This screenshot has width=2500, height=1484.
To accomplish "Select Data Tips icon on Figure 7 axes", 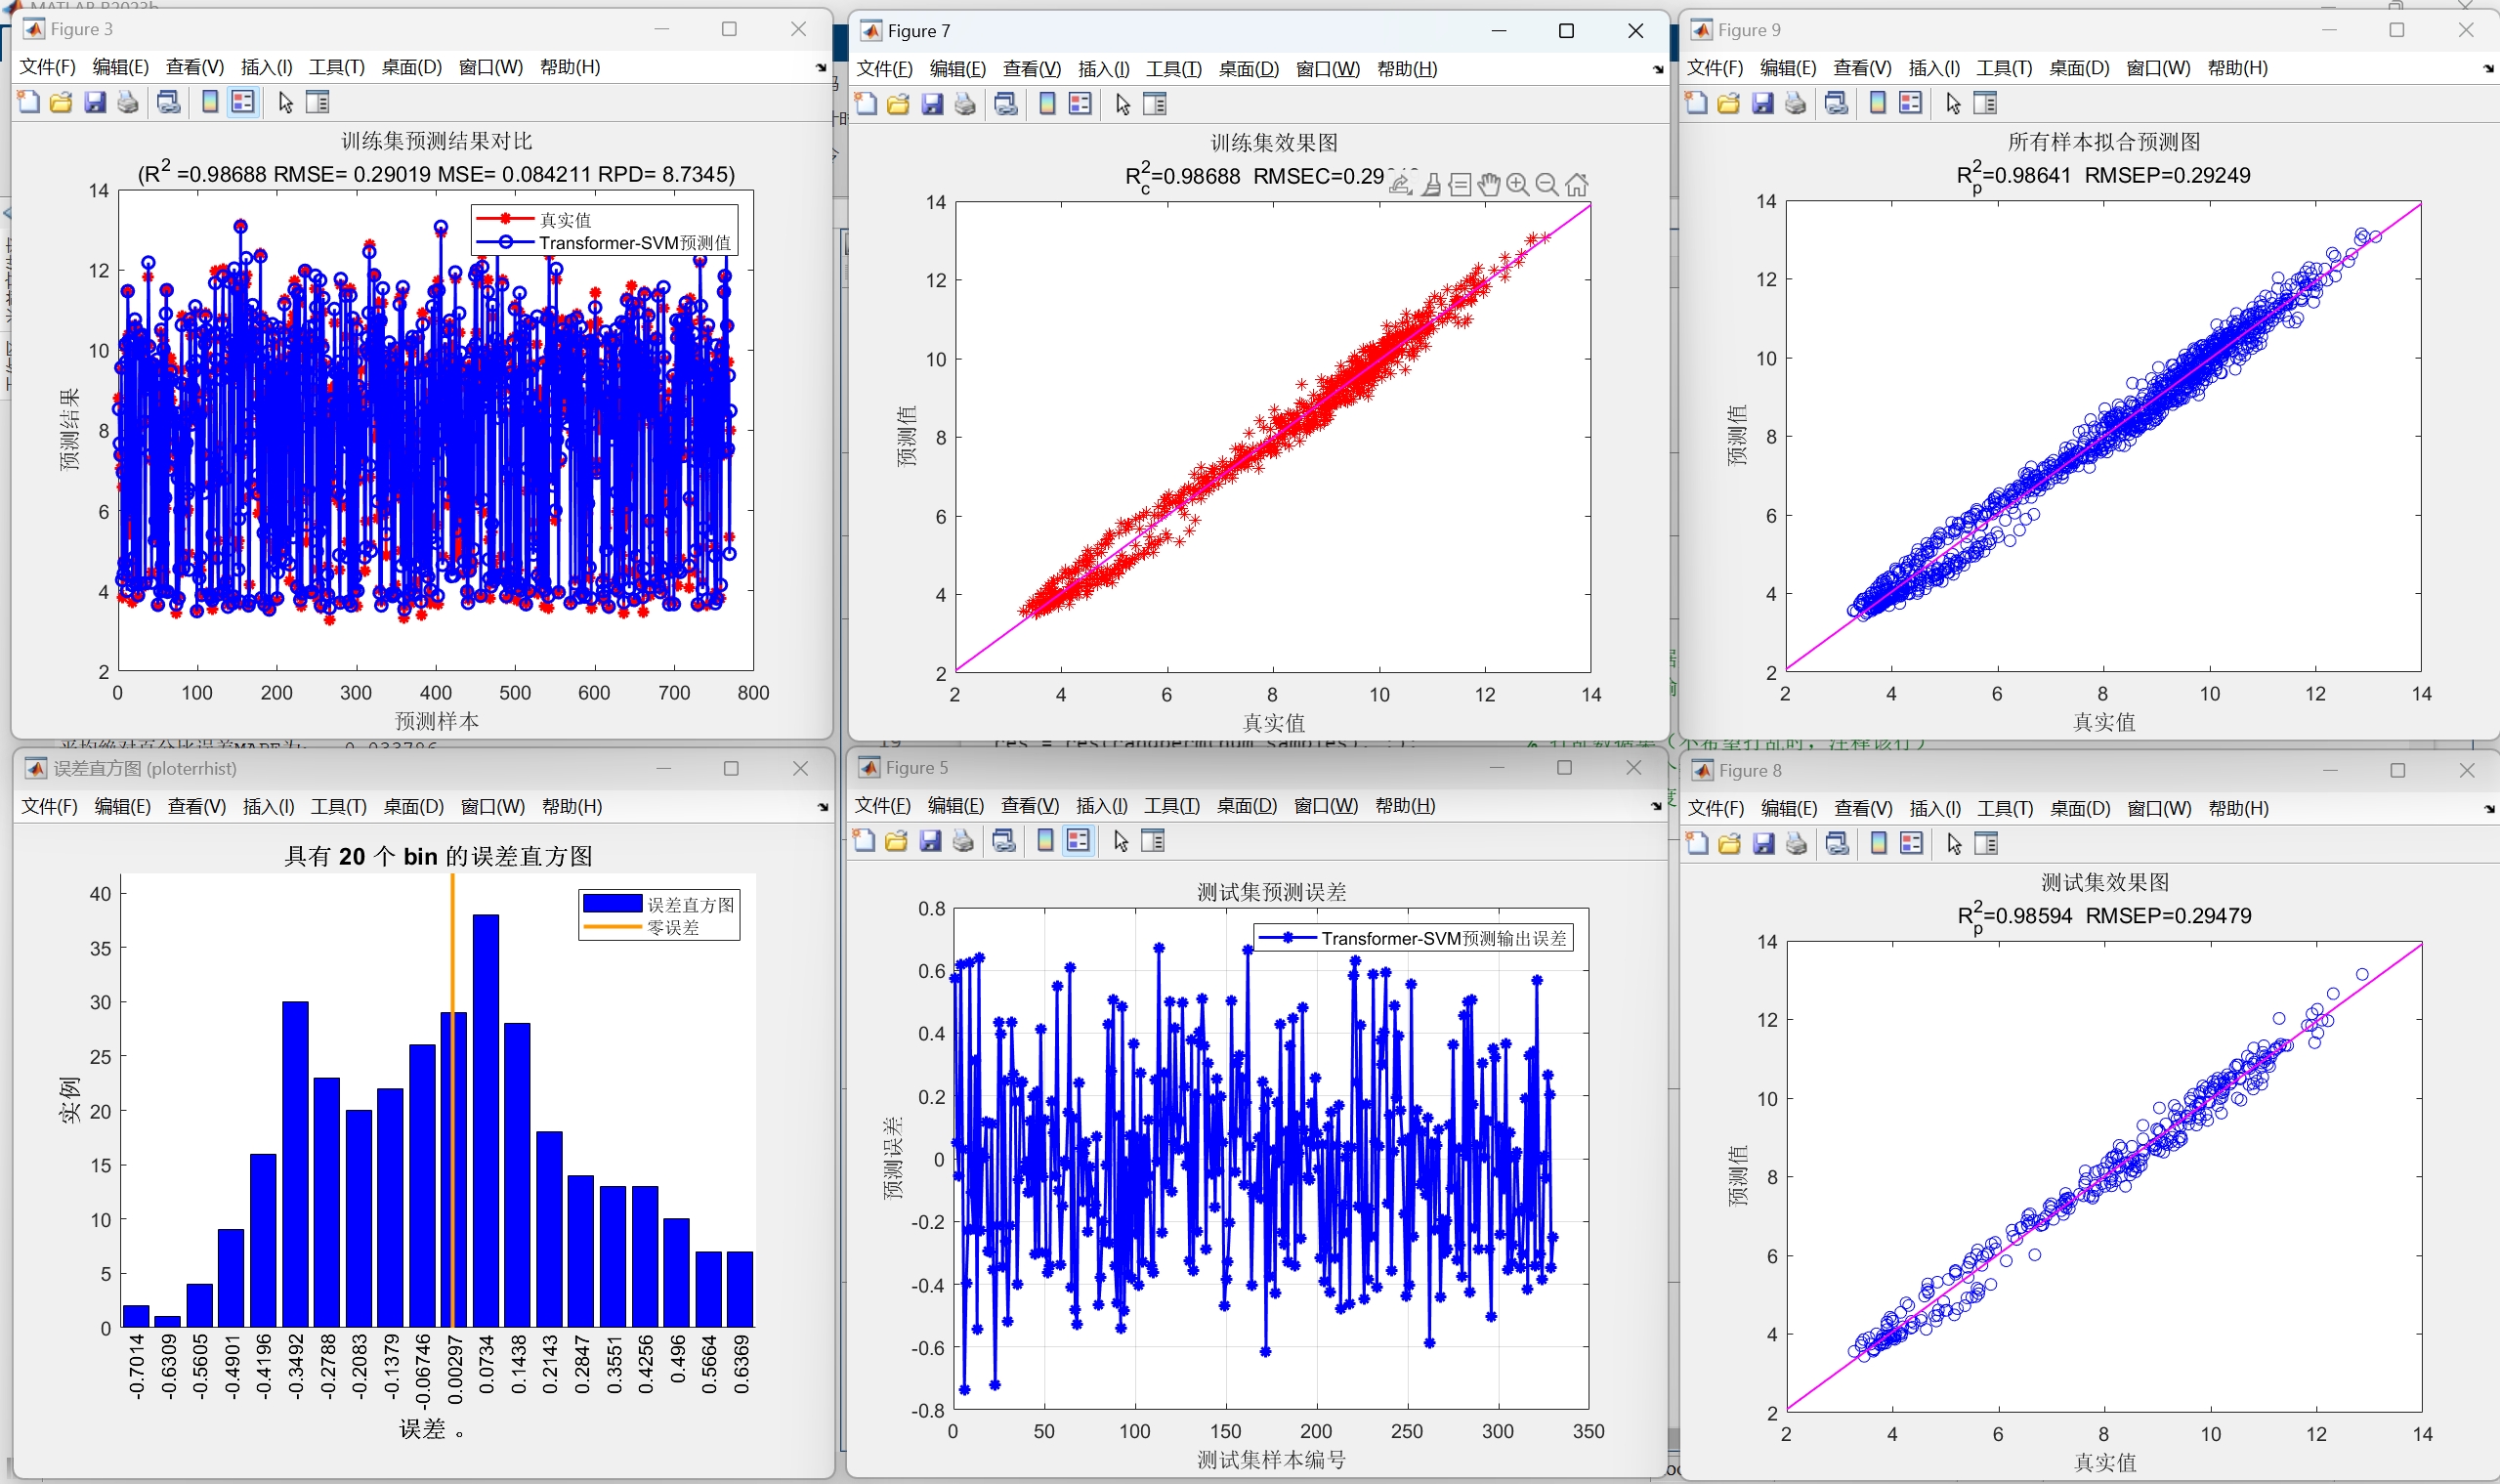I will coord(1460,185).
